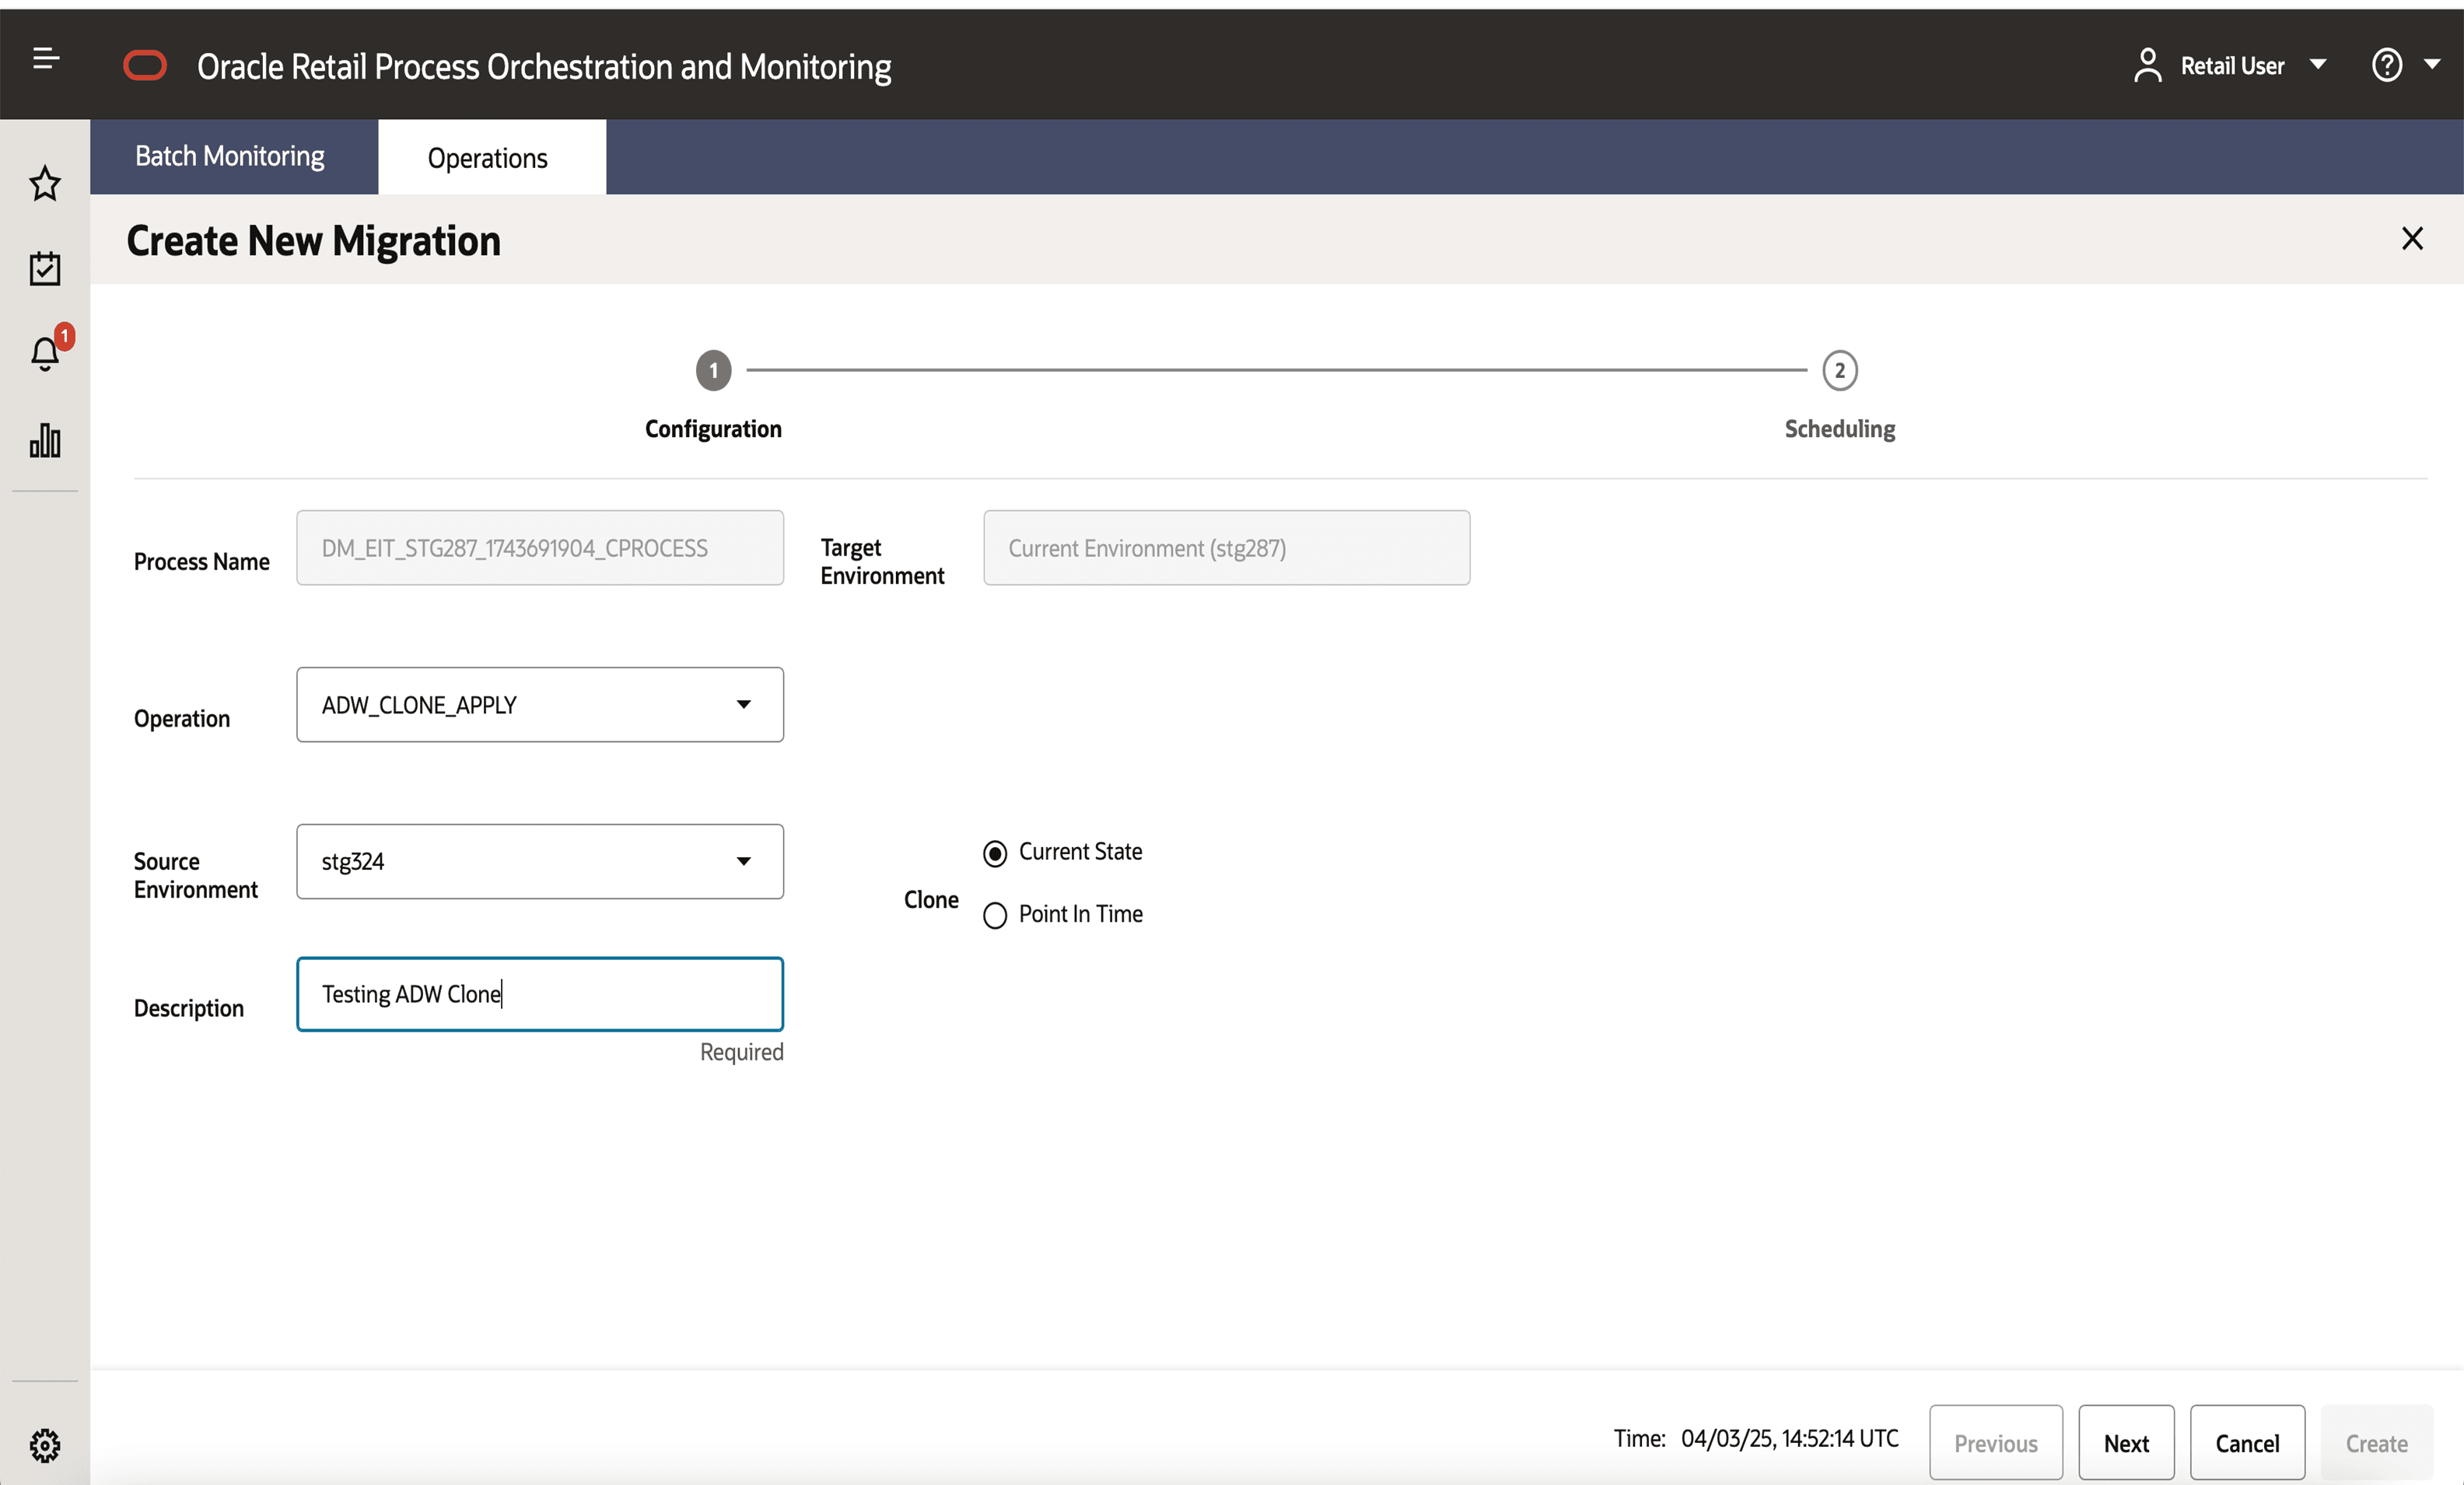Click the Oracle logo icon
The image size is (2464, 1485).
pyautogui.click(x=145, y=66)
